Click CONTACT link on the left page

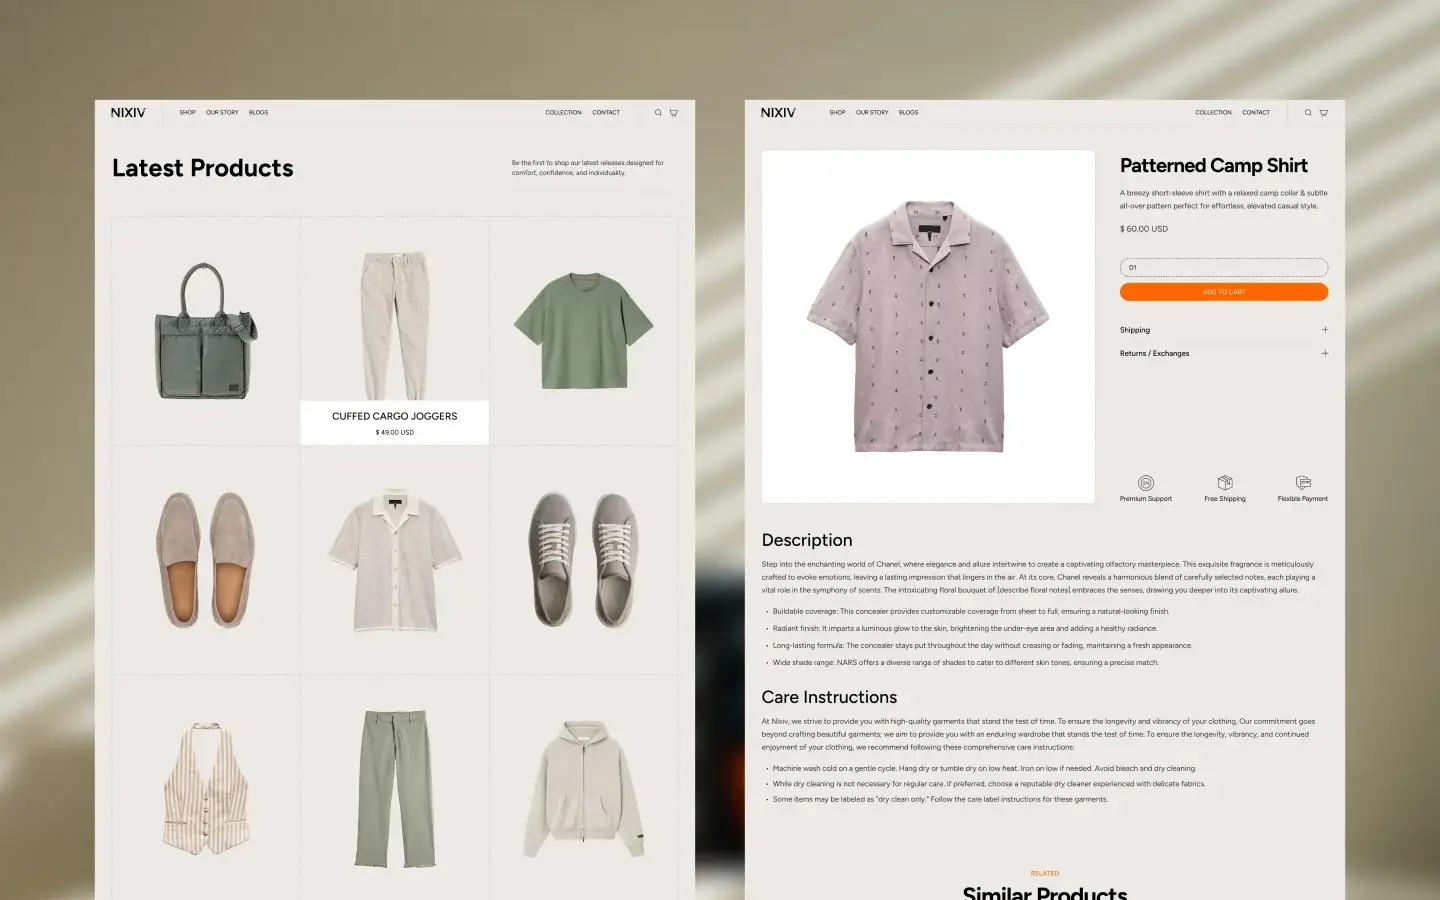[x=606, y=113]
